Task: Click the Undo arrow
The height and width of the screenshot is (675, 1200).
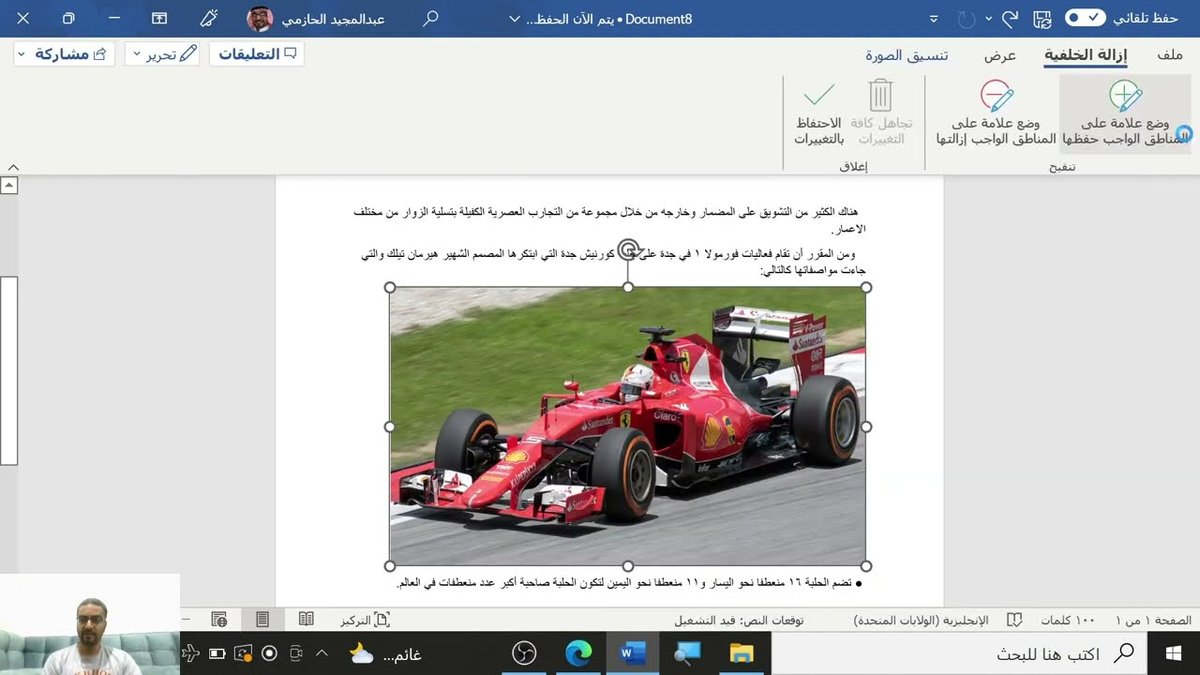Action: [1010, 18]
